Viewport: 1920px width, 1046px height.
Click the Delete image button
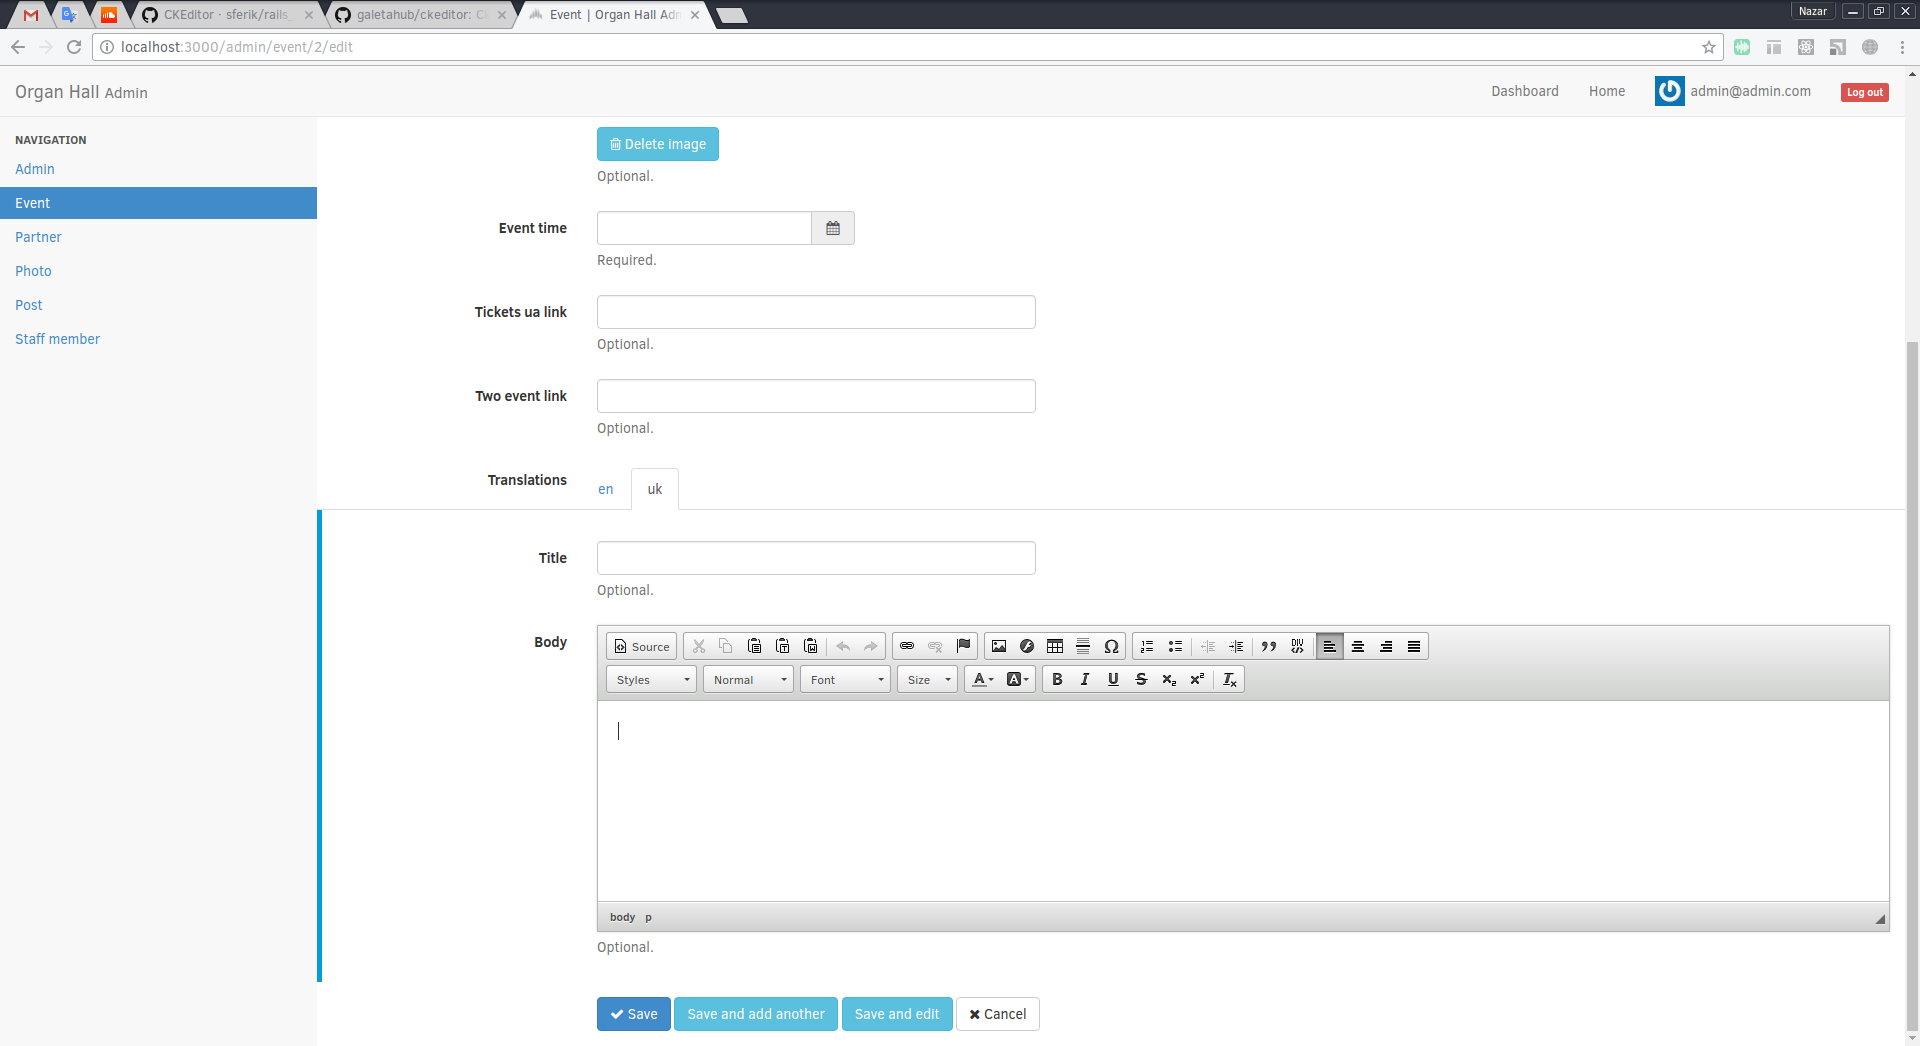pos(658,144)
